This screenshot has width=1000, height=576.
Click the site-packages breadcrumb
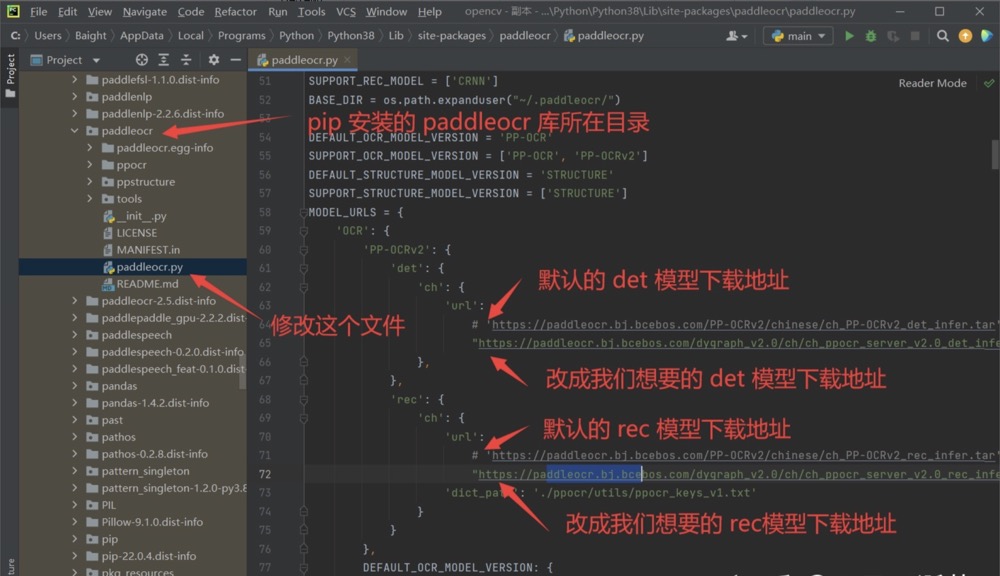pos(452,36)
